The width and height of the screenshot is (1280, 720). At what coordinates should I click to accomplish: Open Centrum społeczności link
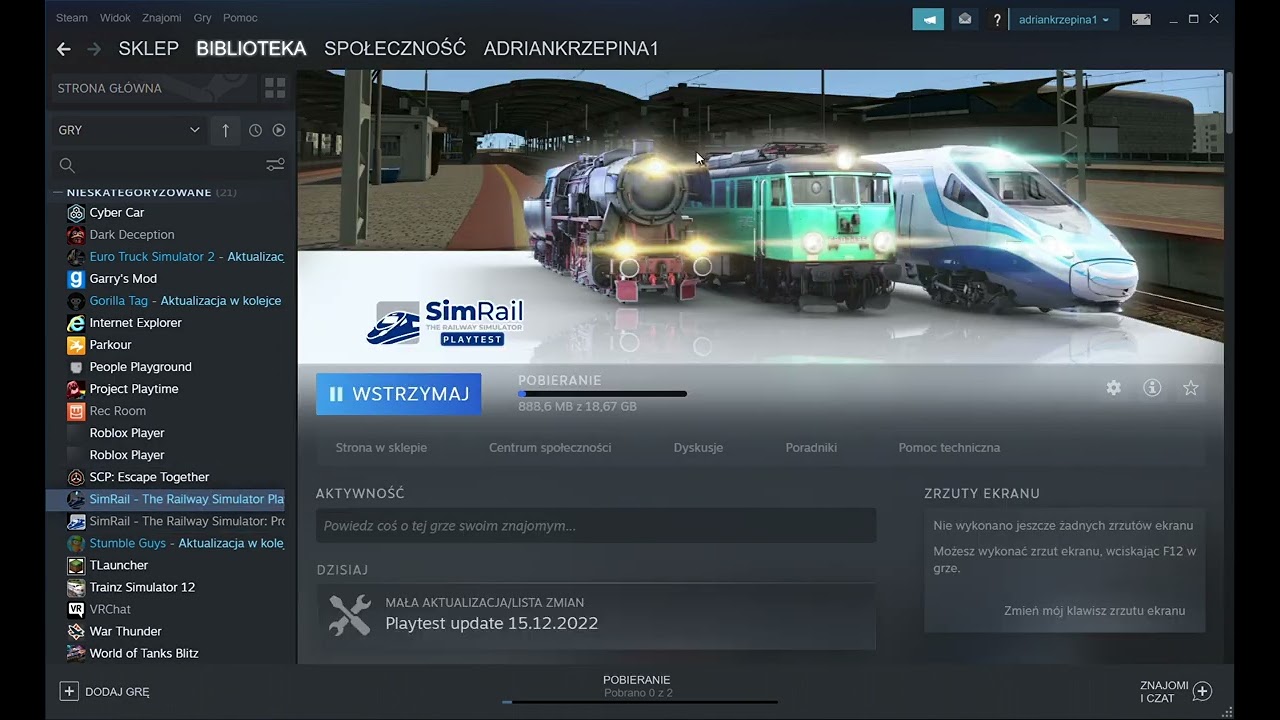(550, 448)
